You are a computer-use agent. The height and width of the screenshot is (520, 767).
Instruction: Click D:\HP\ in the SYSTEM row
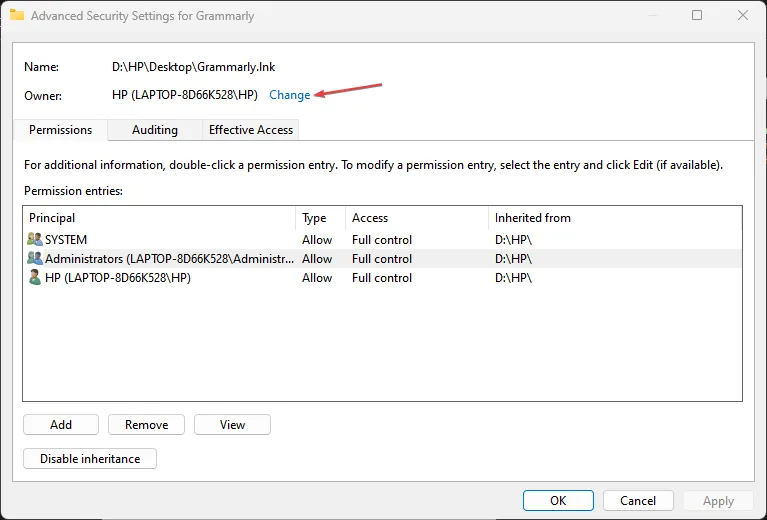(513, 240)
